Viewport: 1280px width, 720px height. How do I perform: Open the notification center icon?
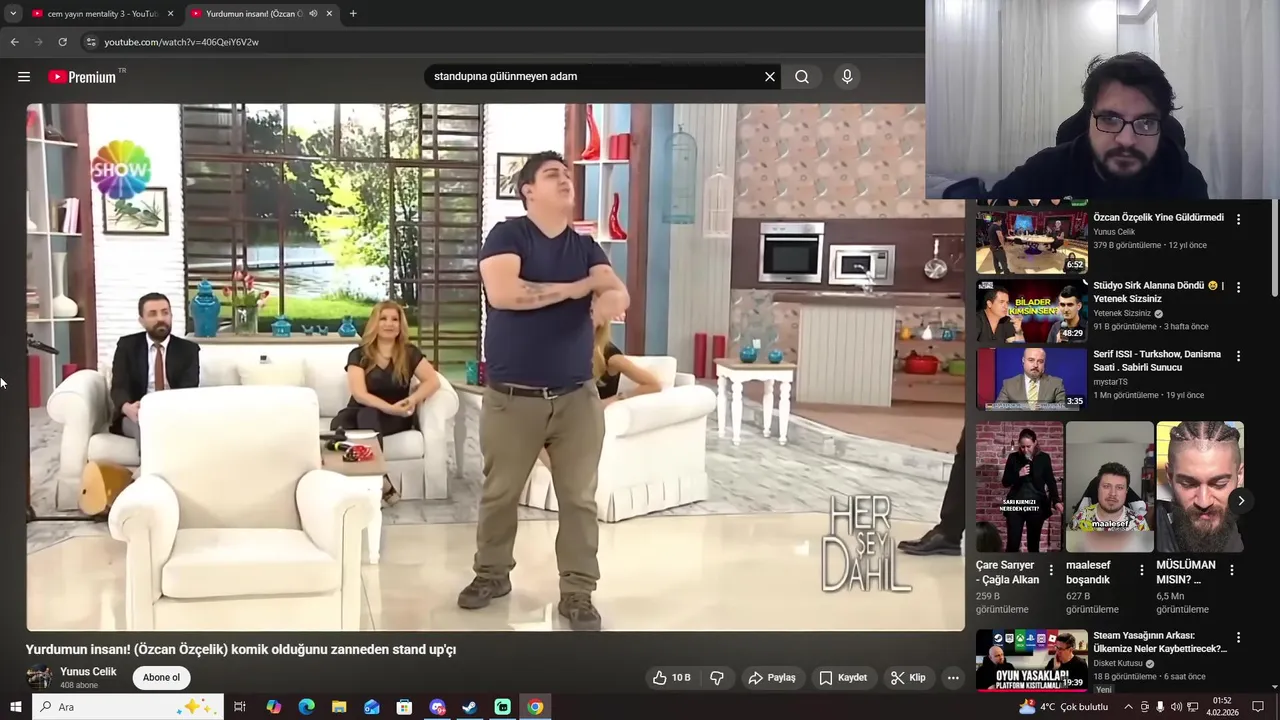(1258, 707)
